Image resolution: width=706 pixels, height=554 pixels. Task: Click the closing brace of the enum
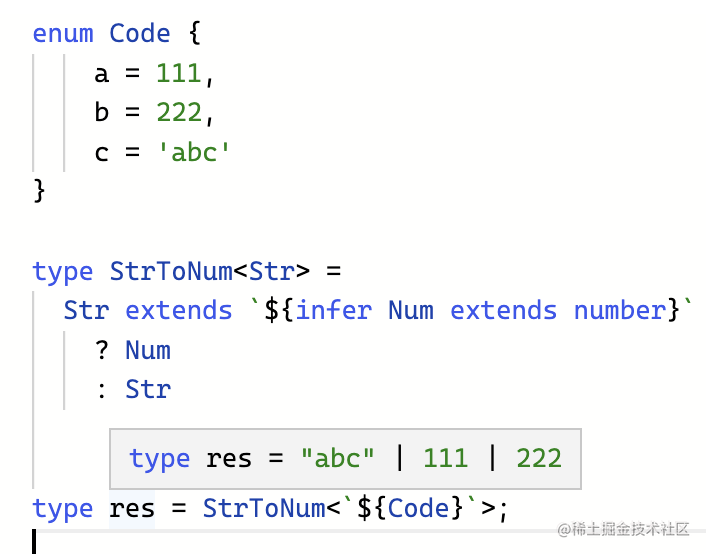[x=39, y=190]
